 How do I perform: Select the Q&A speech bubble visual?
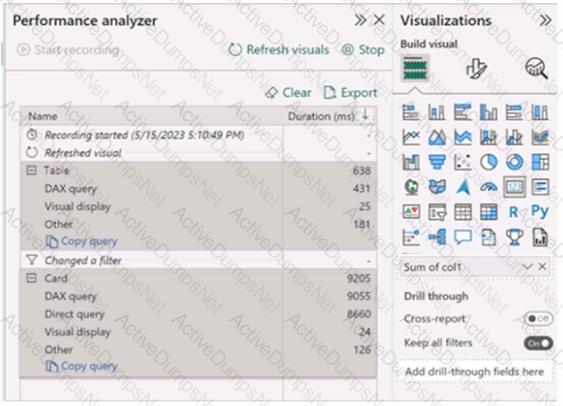(x=463, y=237)
